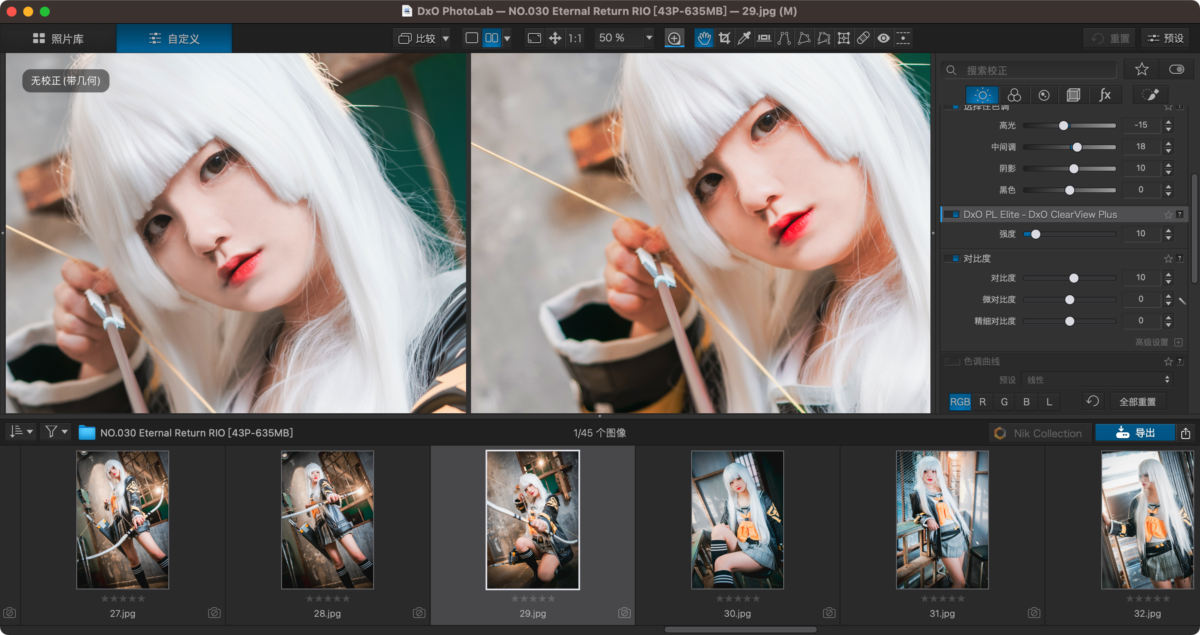Toggle the DxO ClearView Plus correction
This screenshot has width=1200, height=635.
click(953, 214)
